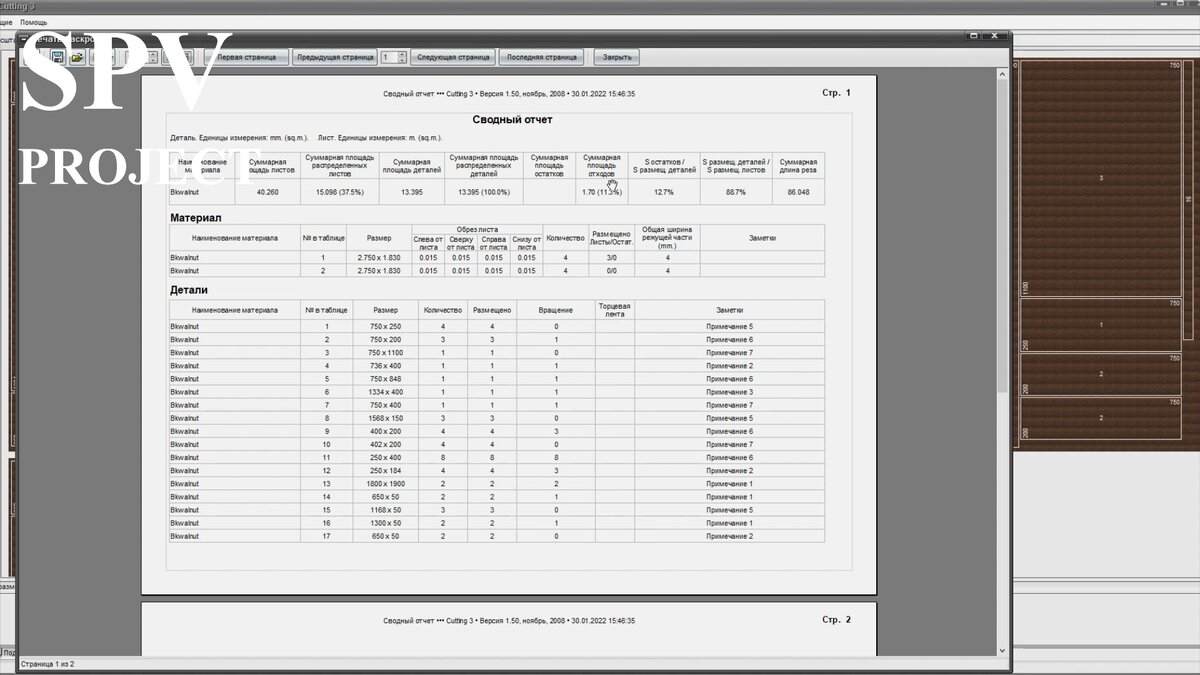Click the page number spinner arrows
The height and width of the screenshot is (675, 1200).
(402, 57)
